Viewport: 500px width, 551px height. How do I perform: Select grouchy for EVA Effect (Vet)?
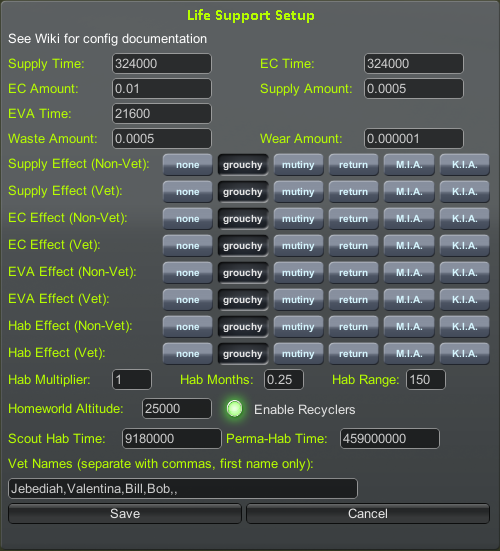243,299
